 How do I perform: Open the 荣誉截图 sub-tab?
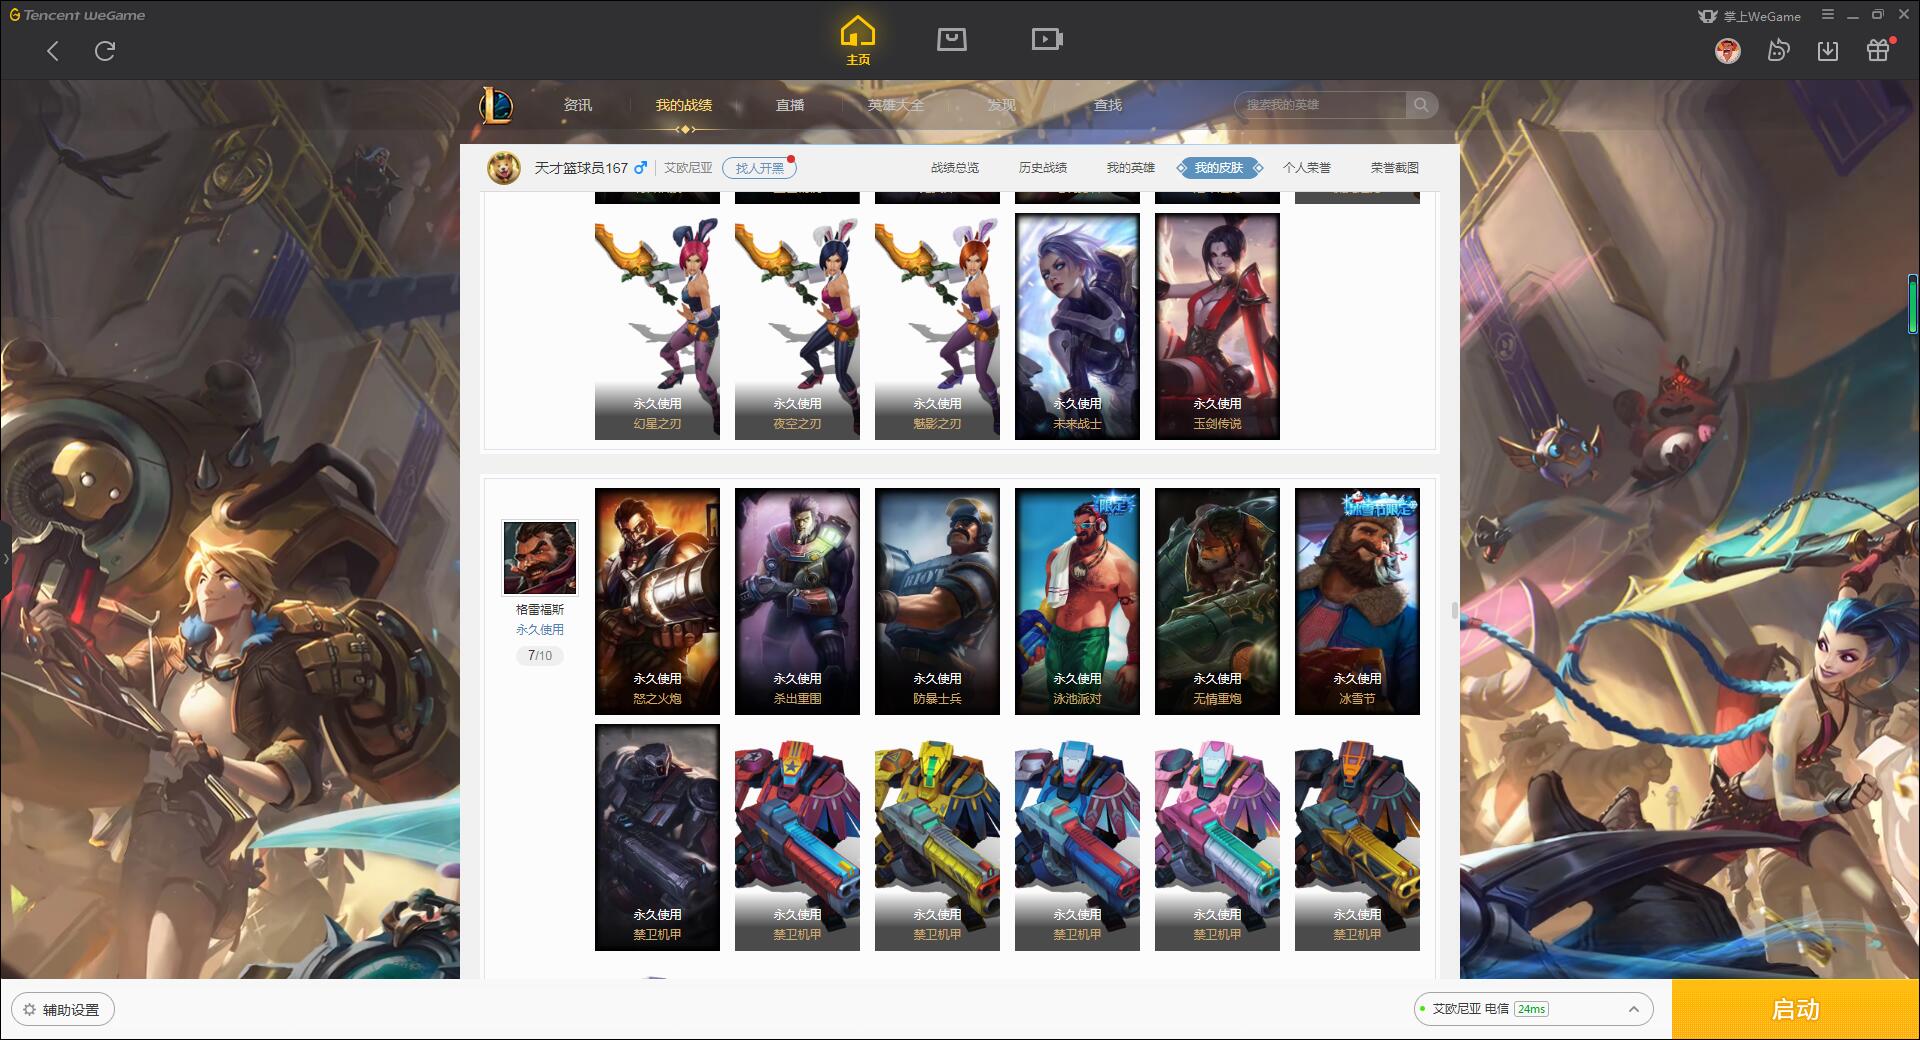pos(1395,168)
